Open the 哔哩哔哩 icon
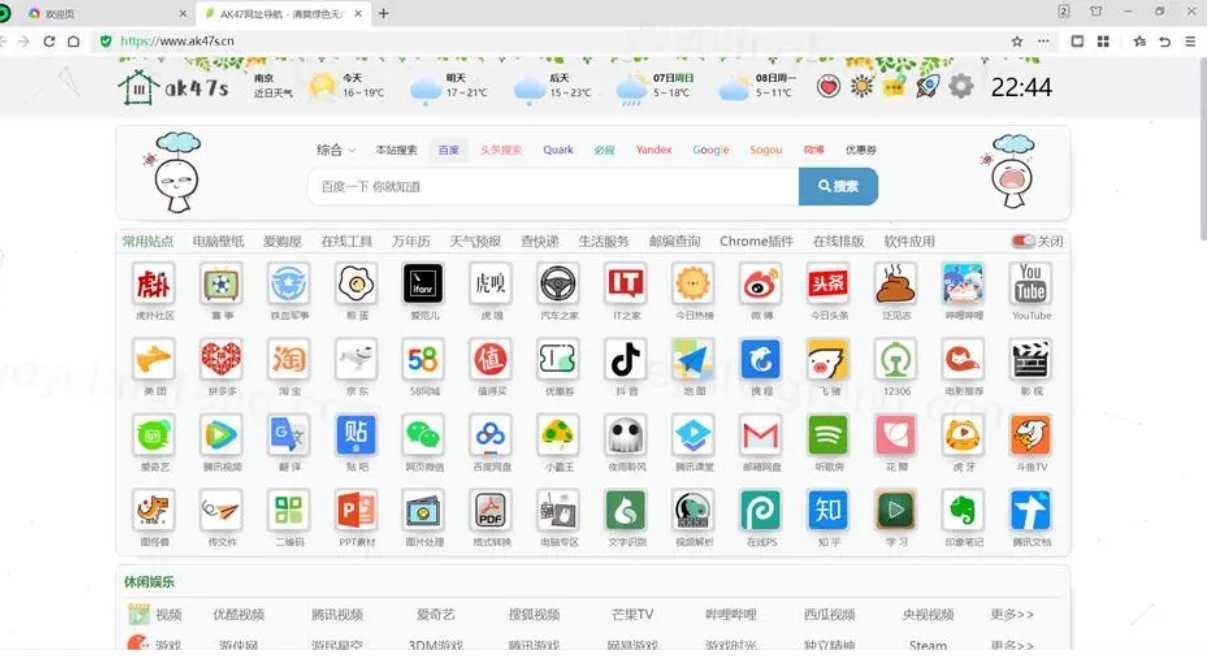 (x=963, y=284)
